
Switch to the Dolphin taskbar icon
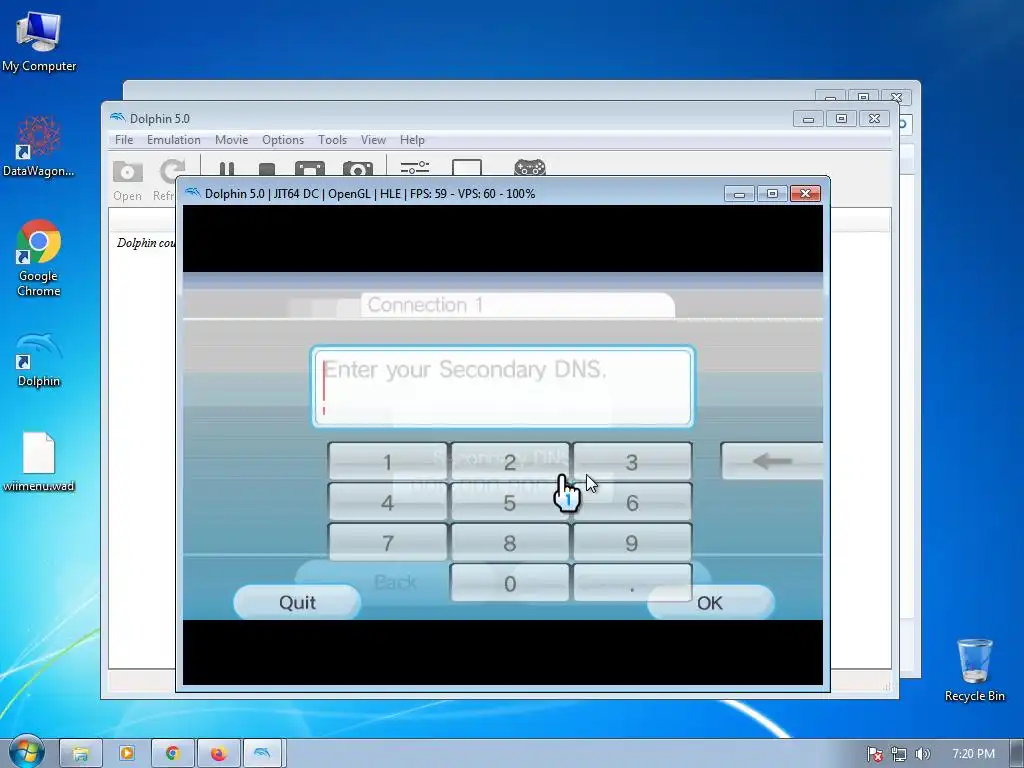point(263,754)
